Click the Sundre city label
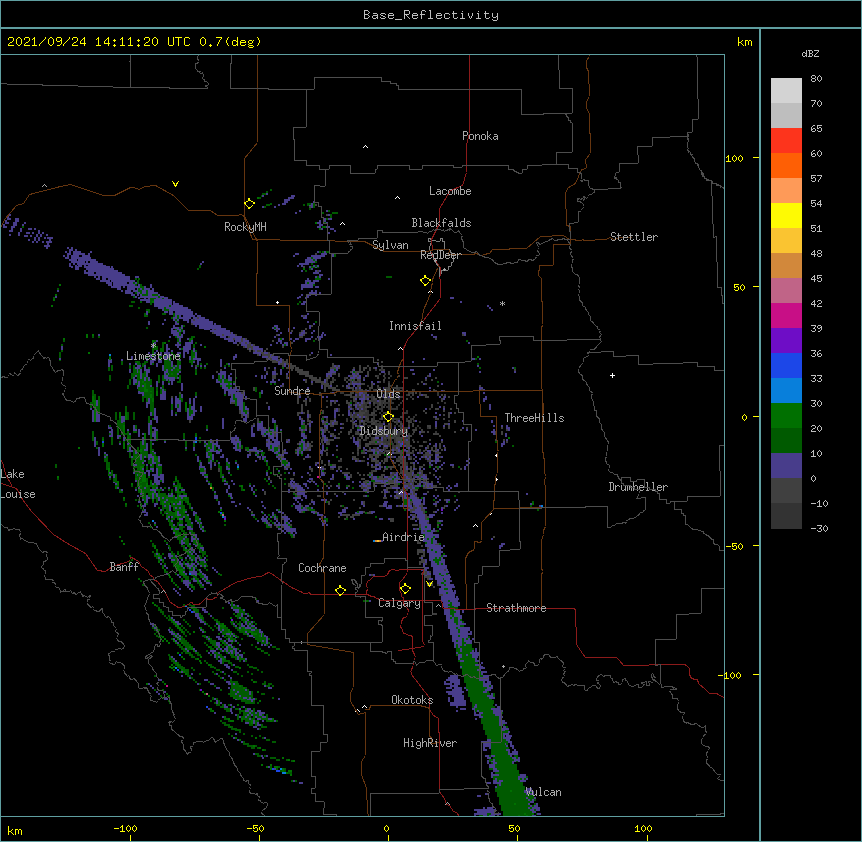 tap(292, 391)
